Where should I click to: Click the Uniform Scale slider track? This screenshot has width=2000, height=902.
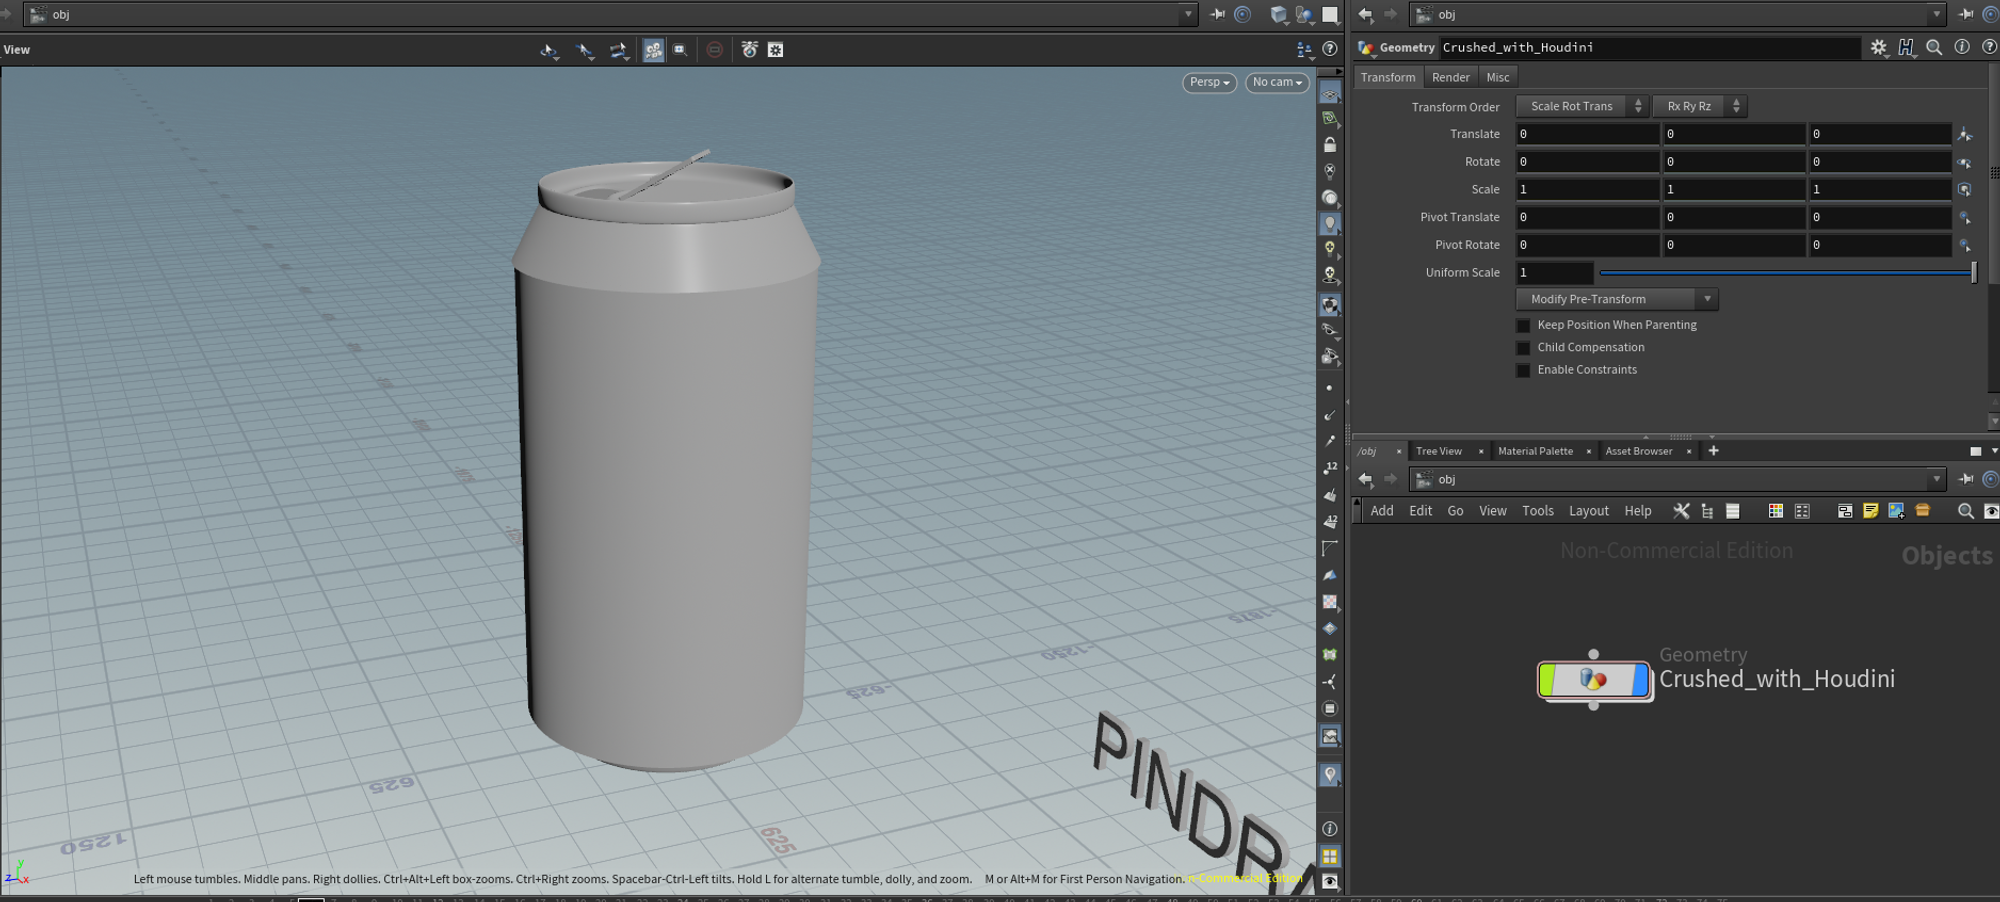(1785, 273)
